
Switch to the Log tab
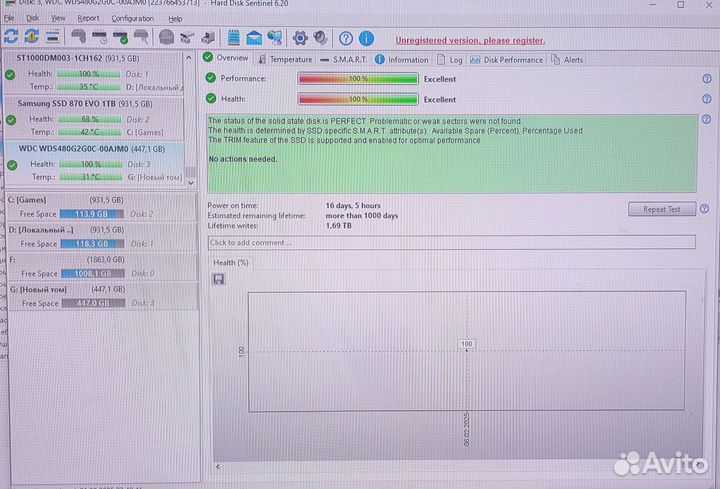[450, 60]
